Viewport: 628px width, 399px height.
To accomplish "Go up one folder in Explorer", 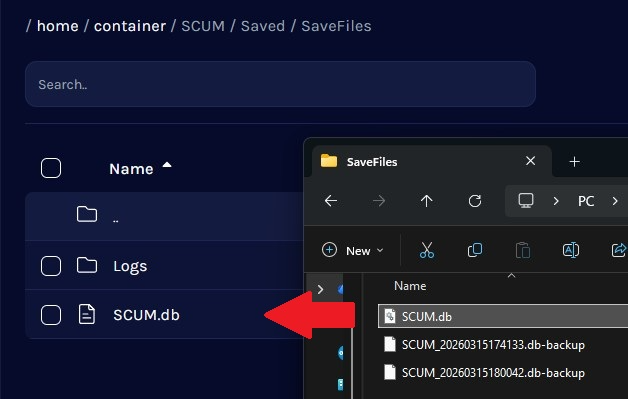I will point(427,201).
